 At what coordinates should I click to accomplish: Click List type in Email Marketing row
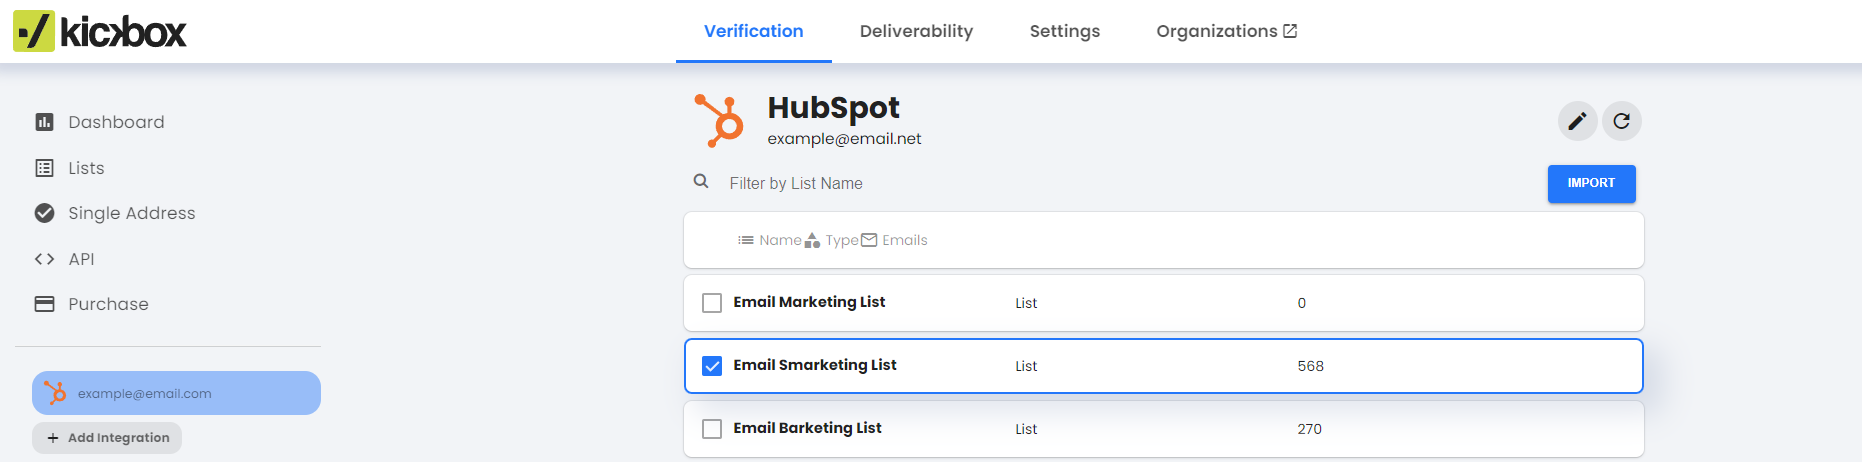1026,303
